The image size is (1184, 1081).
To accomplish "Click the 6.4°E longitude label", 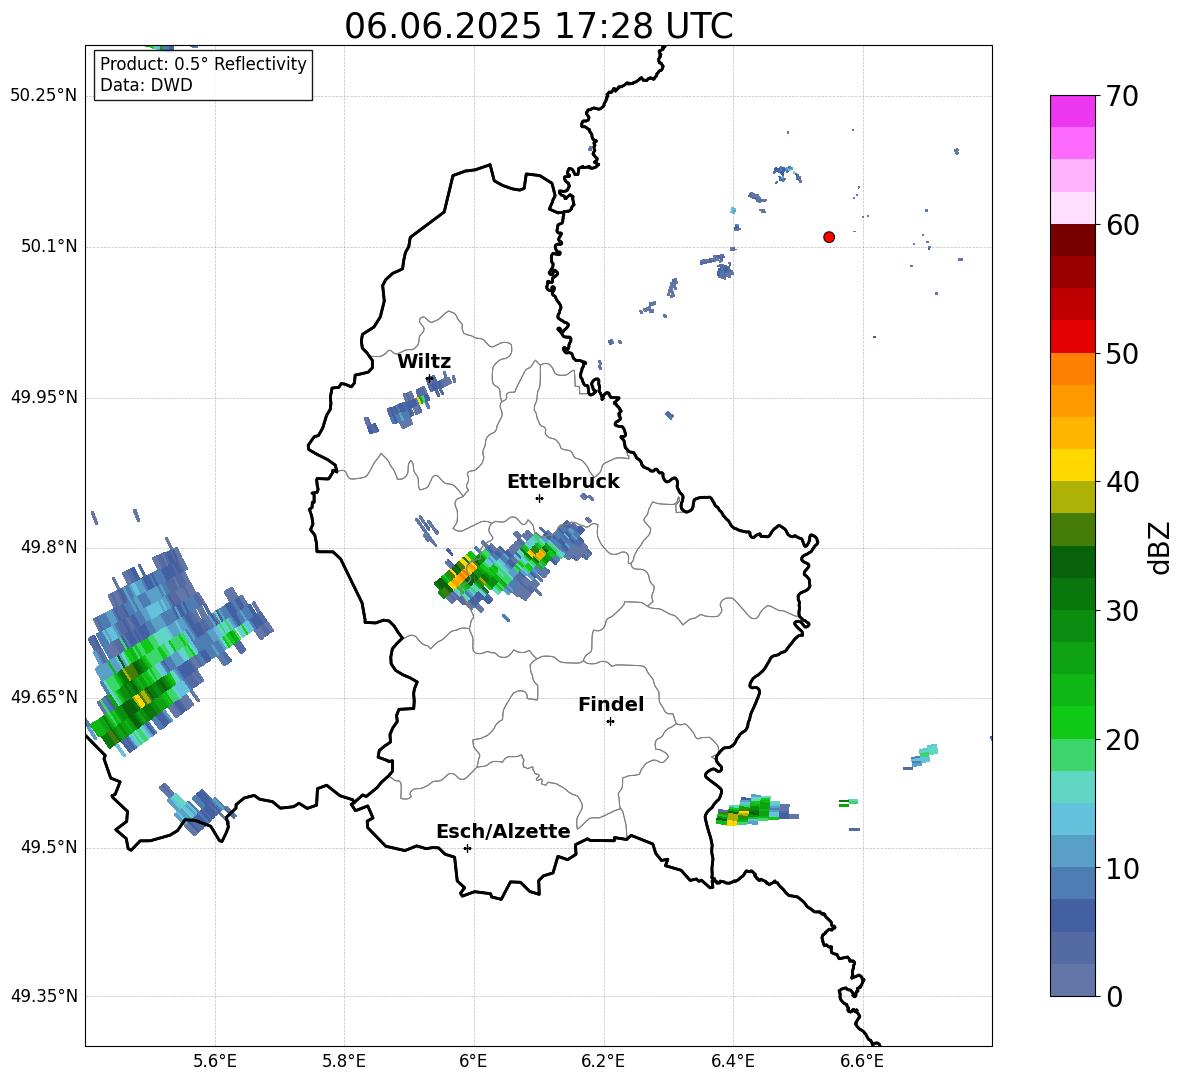I will [x=732, y=1061].
